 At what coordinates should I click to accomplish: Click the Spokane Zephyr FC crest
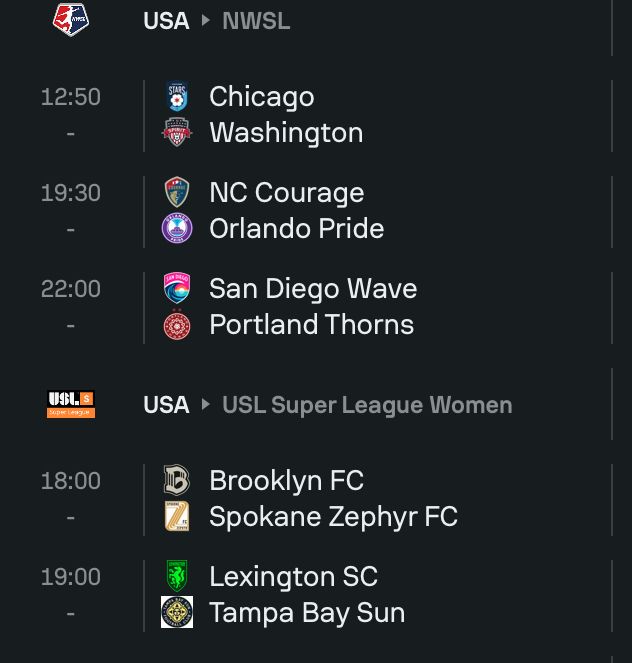coord(177,516)
